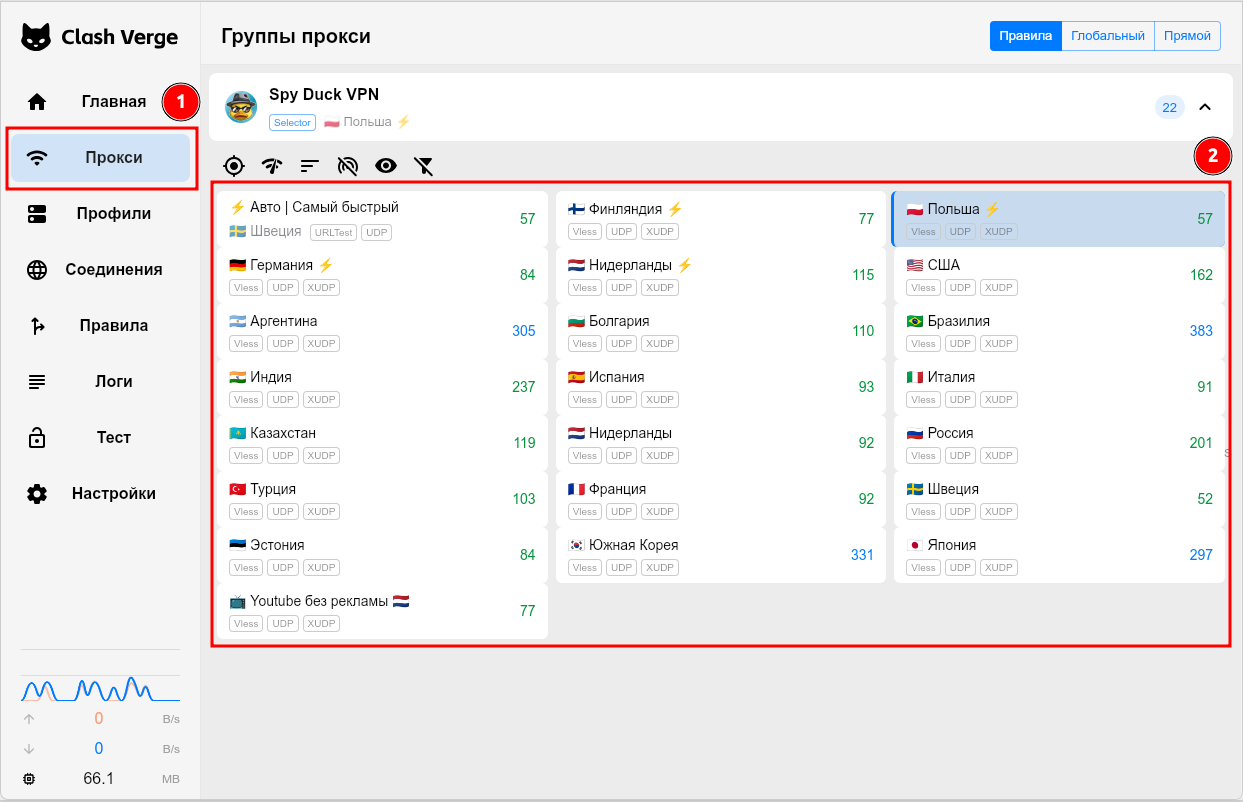Click the traffic graph above speed stats
The image size is (1243, 802).
click(100, 689)
